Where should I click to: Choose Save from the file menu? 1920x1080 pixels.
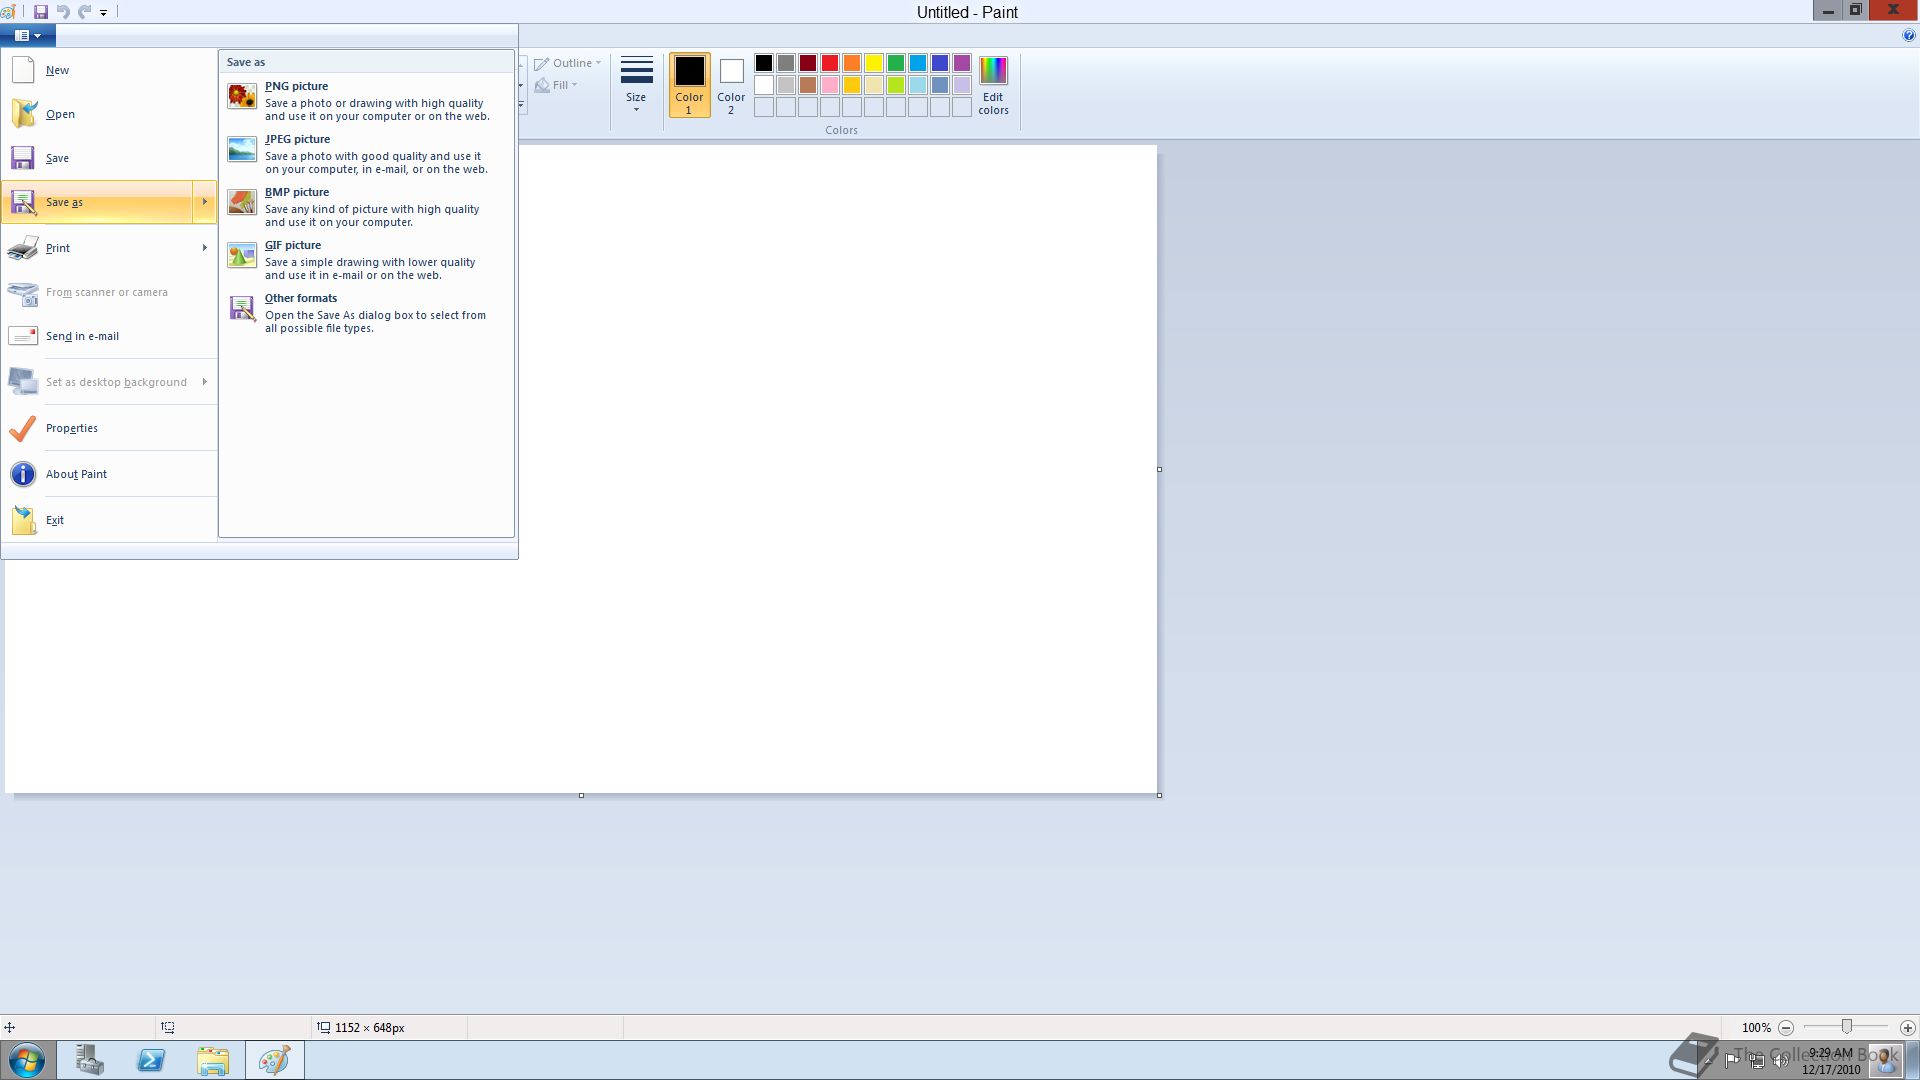109,158
